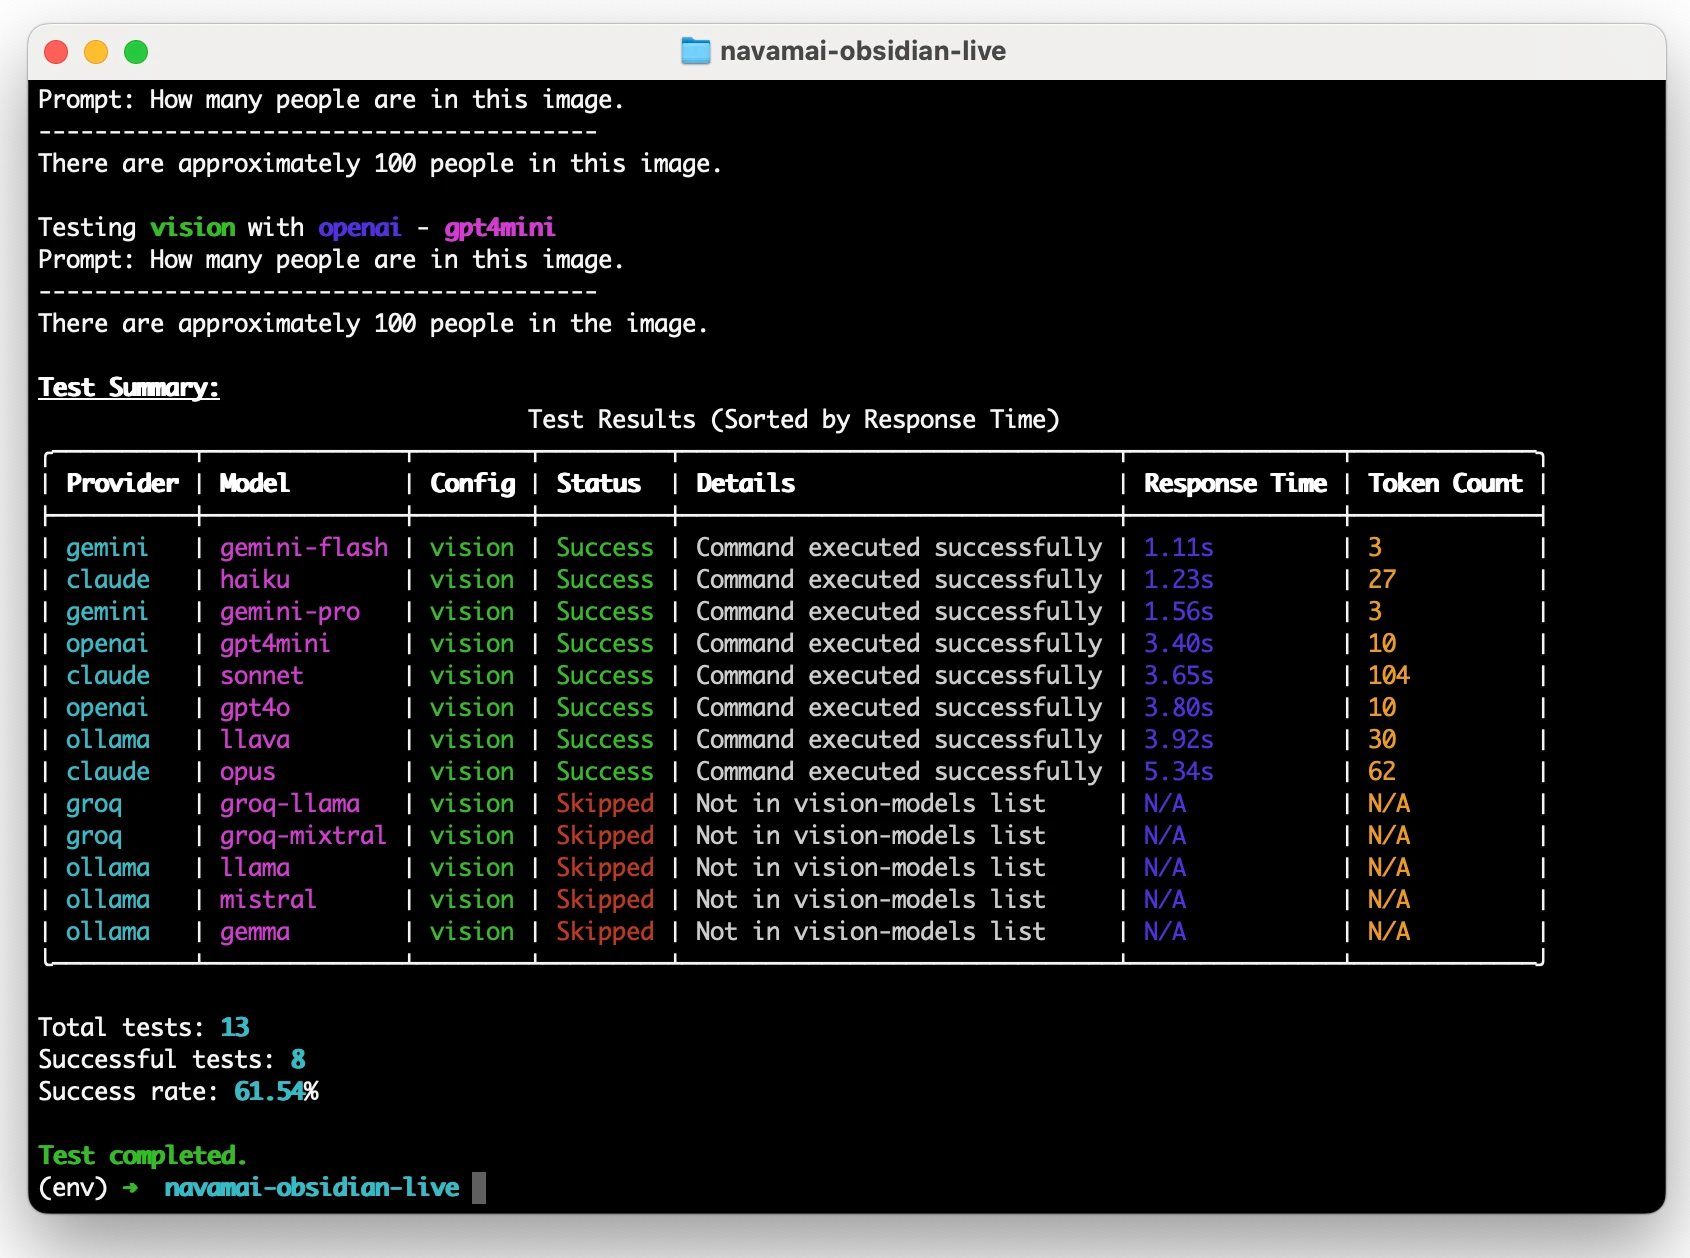The height and width of the screenshot is (1258, 1690).
Task: Click the ollama provider in llava row
Action: point(108,739)
